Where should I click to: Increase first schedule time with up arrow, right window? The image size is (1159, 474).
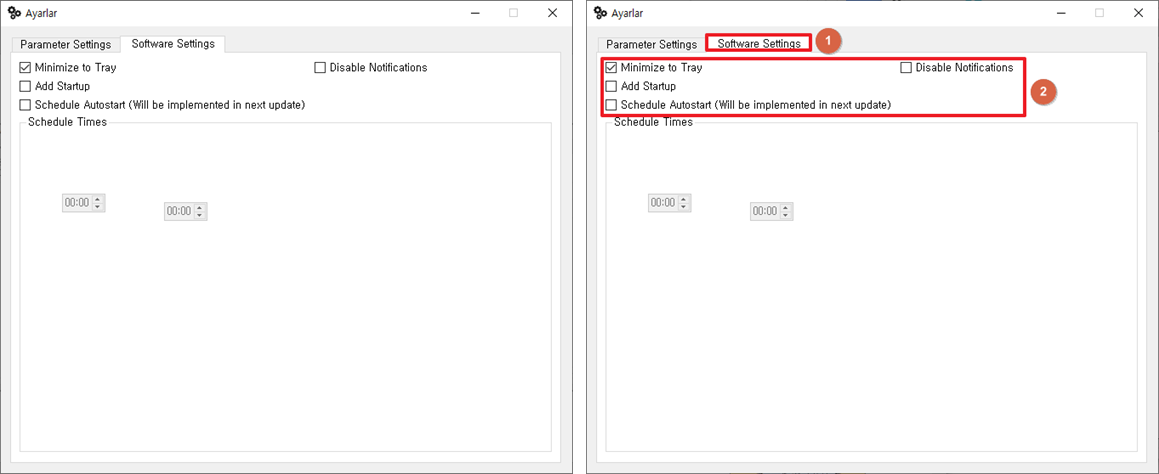pyautogui.click(x=684, y=199)
